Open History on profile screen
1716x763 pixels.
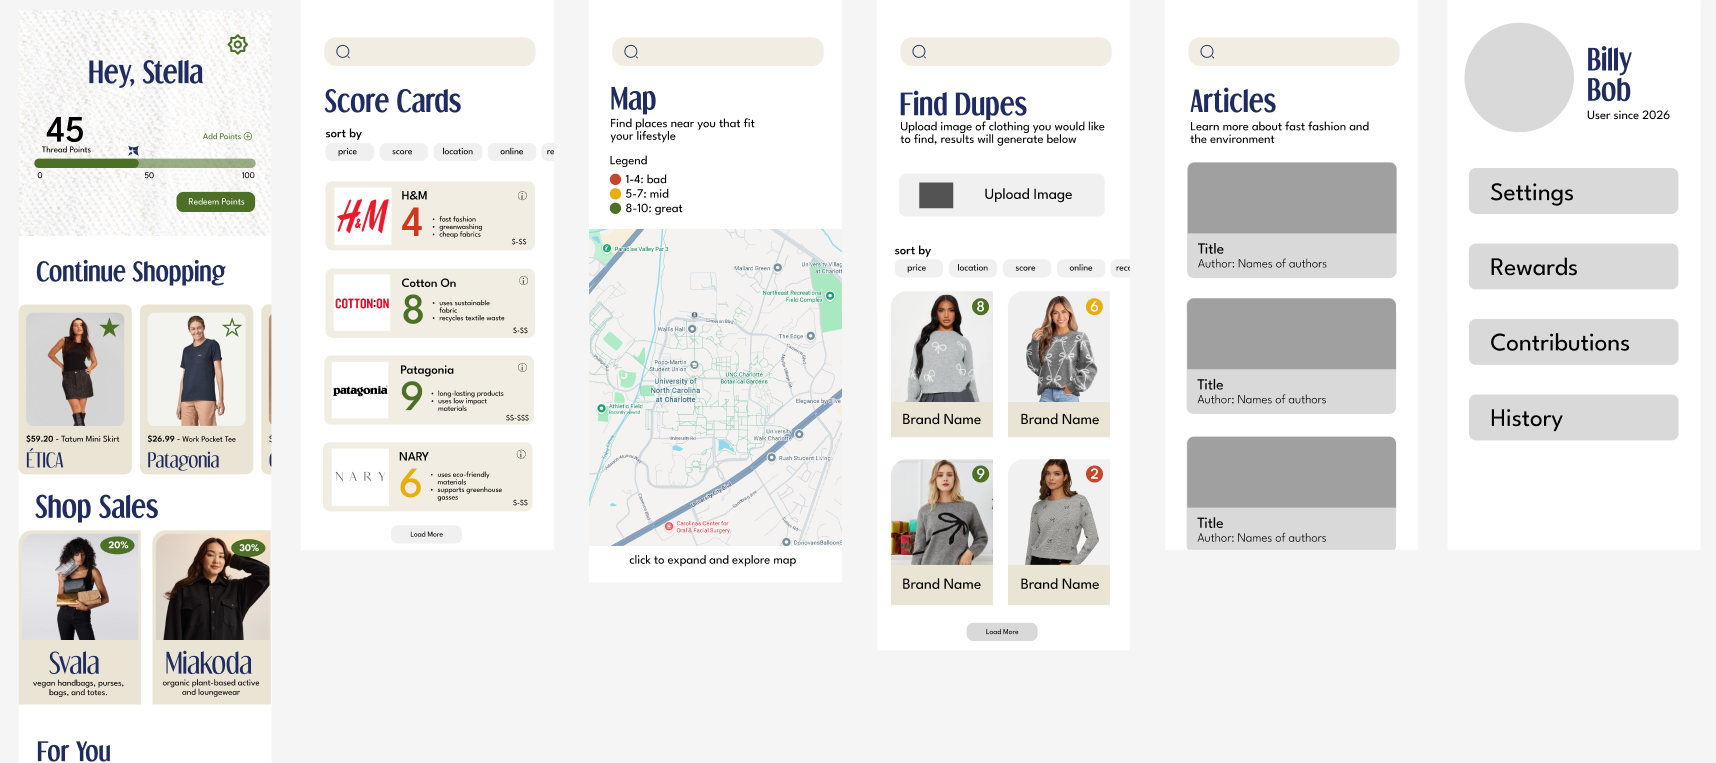tap(1573, 418)
